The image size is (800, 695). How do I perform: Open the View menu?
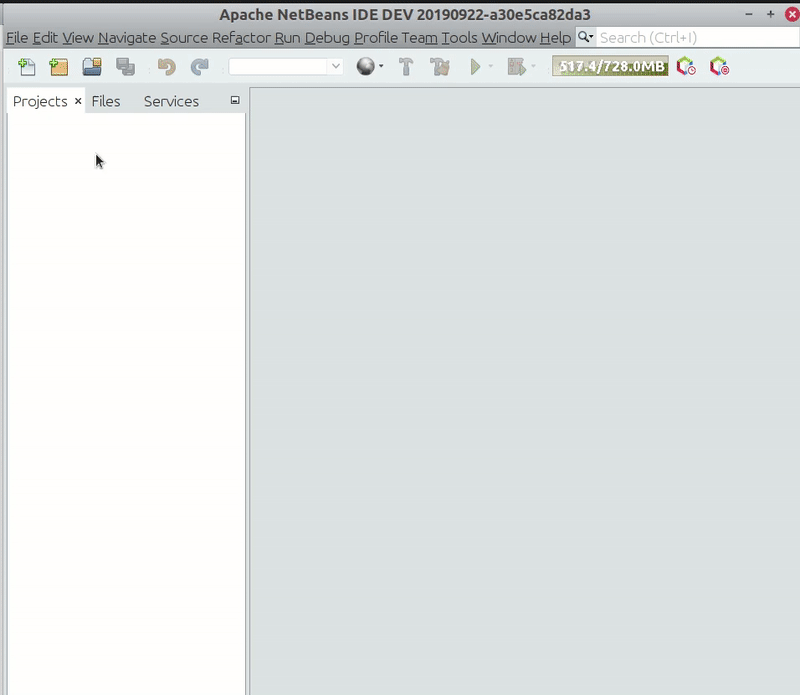coord(78,38)
